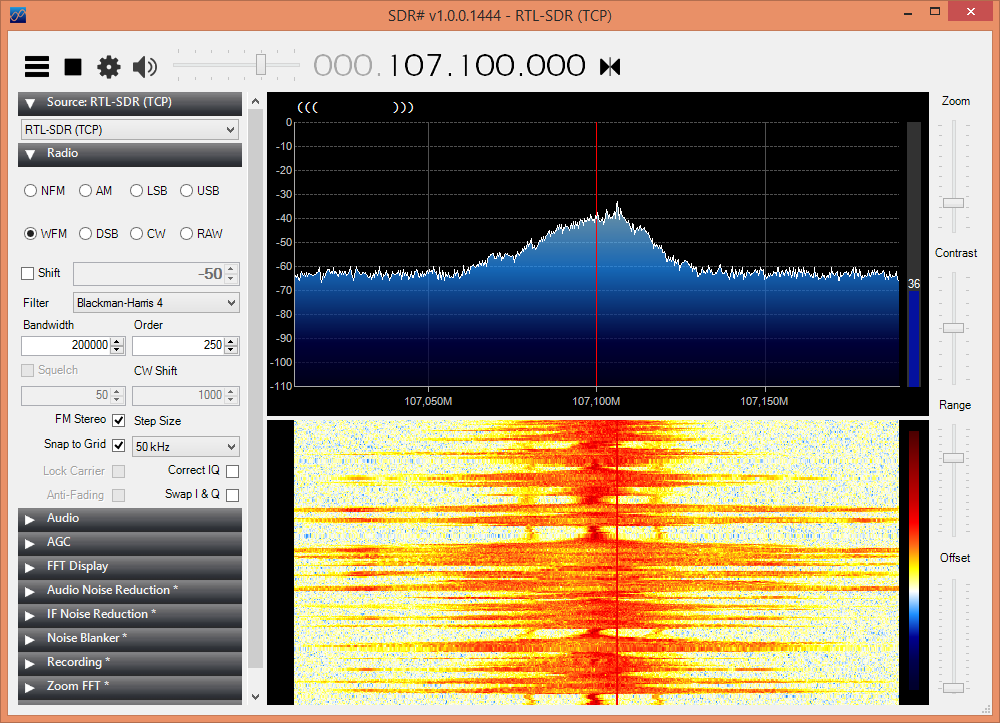Open the hamburger menu

click(36, 66)
